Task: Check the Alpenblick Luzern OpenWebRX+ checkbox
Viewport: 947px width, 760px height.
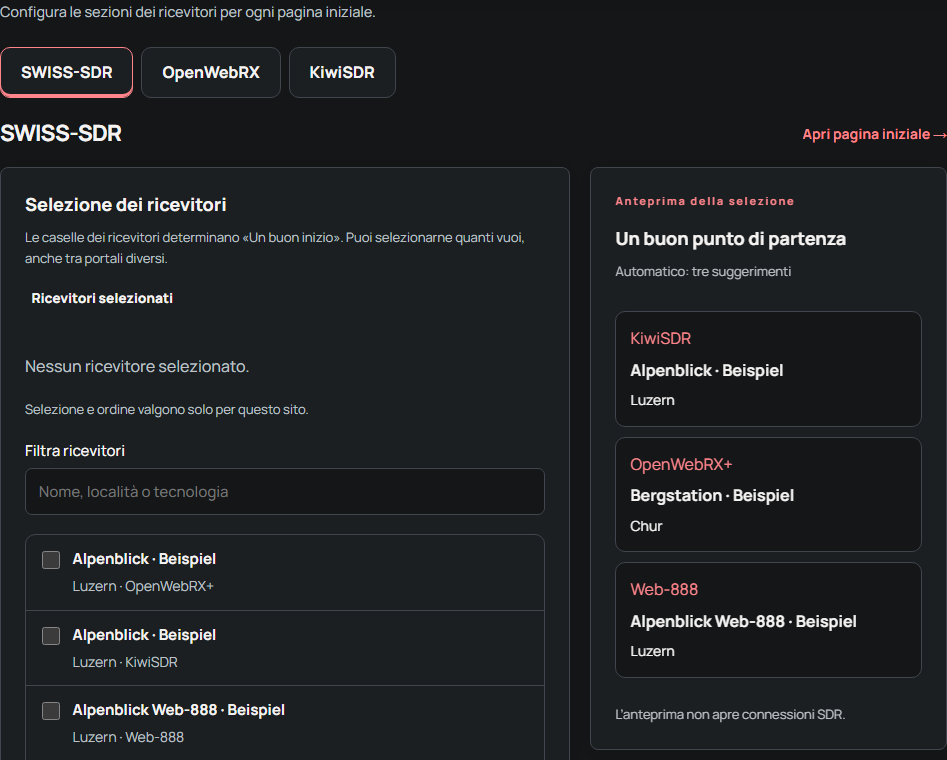Action: click(51, 560)
